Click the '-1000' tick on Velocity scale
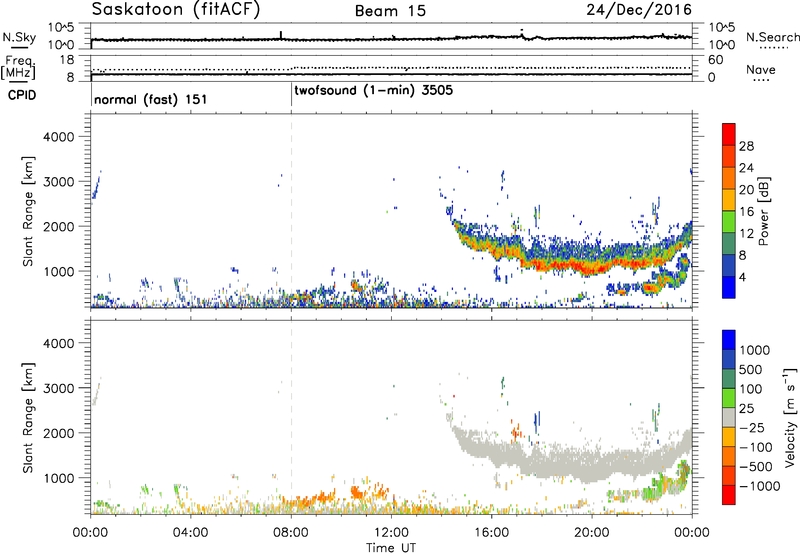 tap(759, 486)
